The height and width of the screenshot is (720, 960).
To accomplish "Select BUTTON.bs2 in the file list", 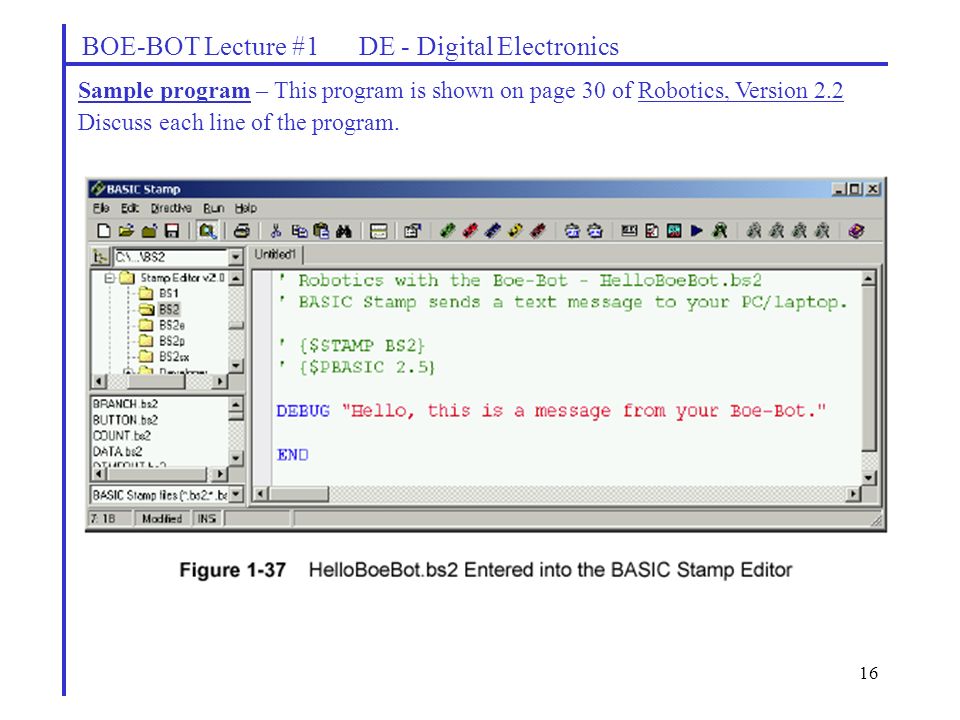I will [x=125, y=420].
